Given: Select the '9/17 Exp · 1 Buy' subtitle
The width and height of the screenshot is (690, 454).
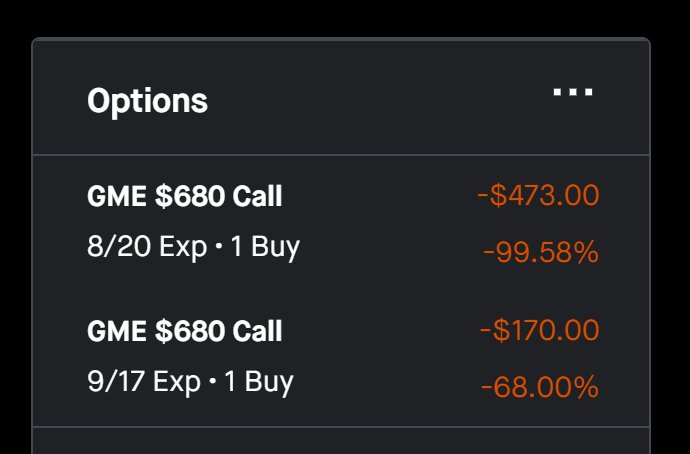Looking at the screenshot, I should 191,382.
